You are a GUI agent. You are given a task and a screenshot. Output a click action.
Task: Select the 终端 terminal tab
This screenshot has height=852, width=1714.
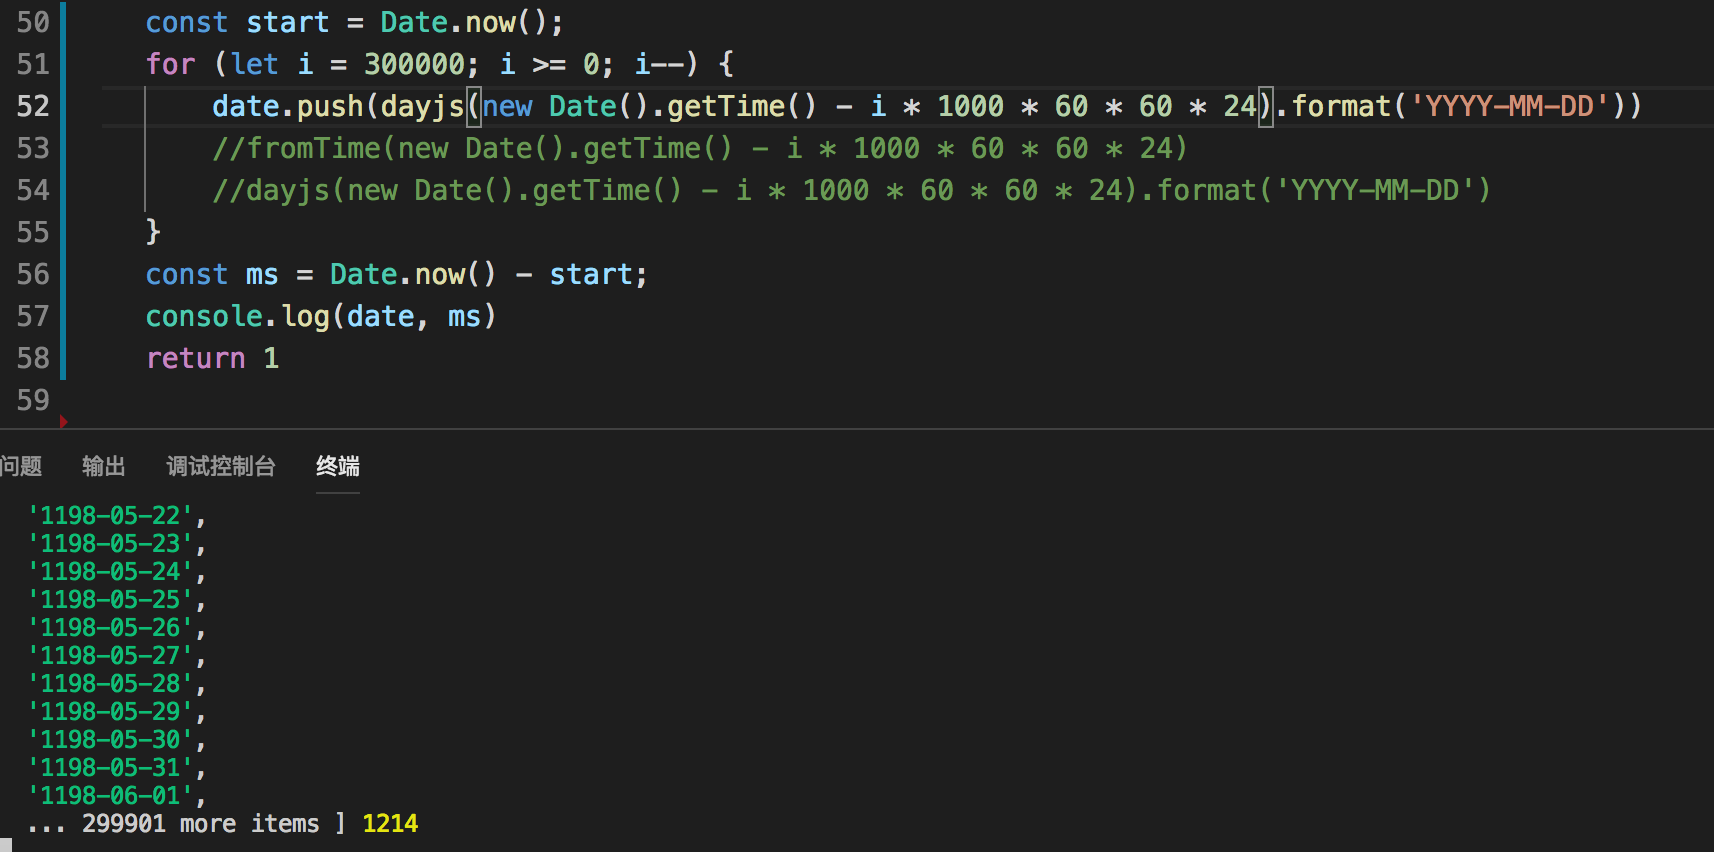pyautogui.click(x=338, y=466)
